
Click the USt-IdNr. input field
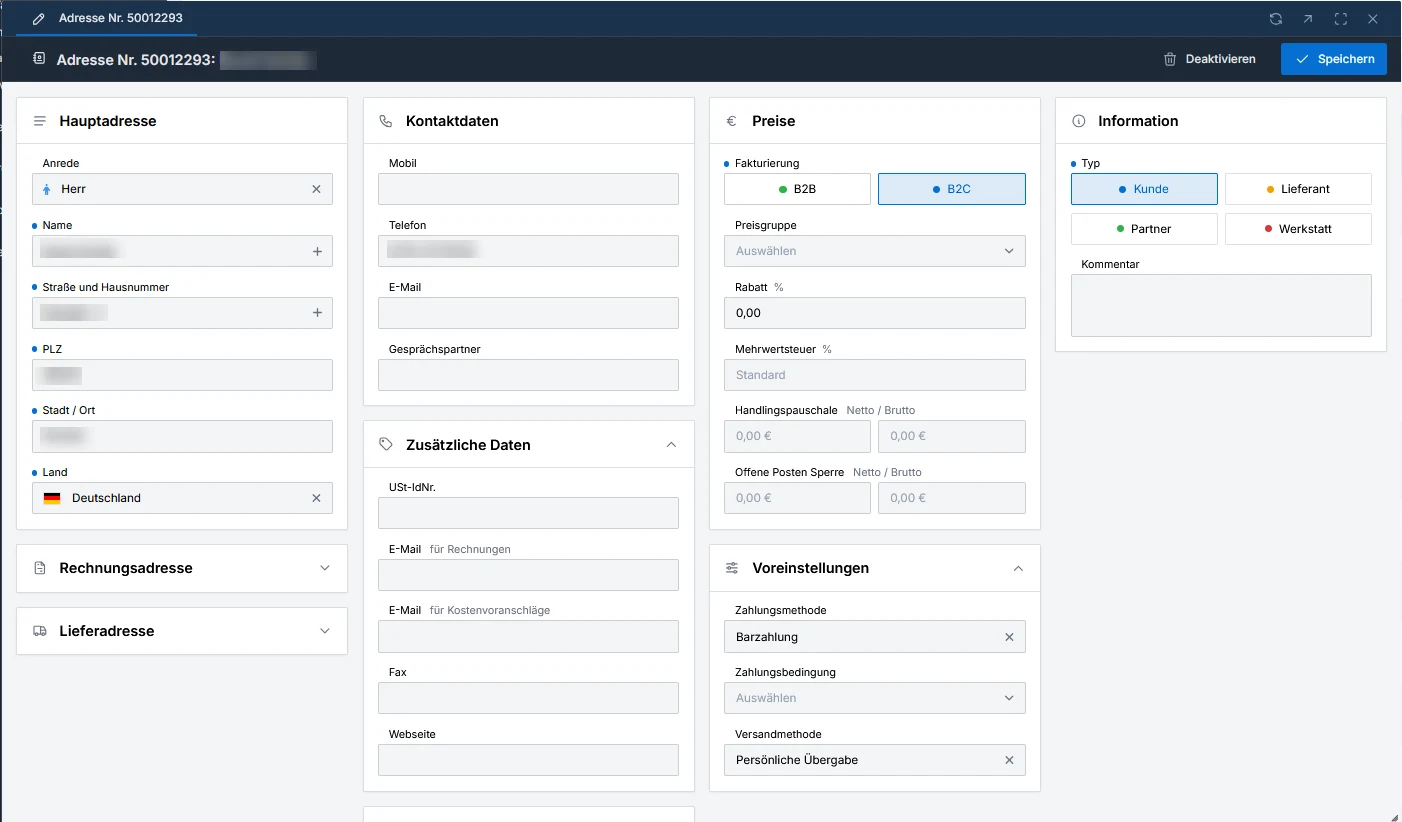528,513
